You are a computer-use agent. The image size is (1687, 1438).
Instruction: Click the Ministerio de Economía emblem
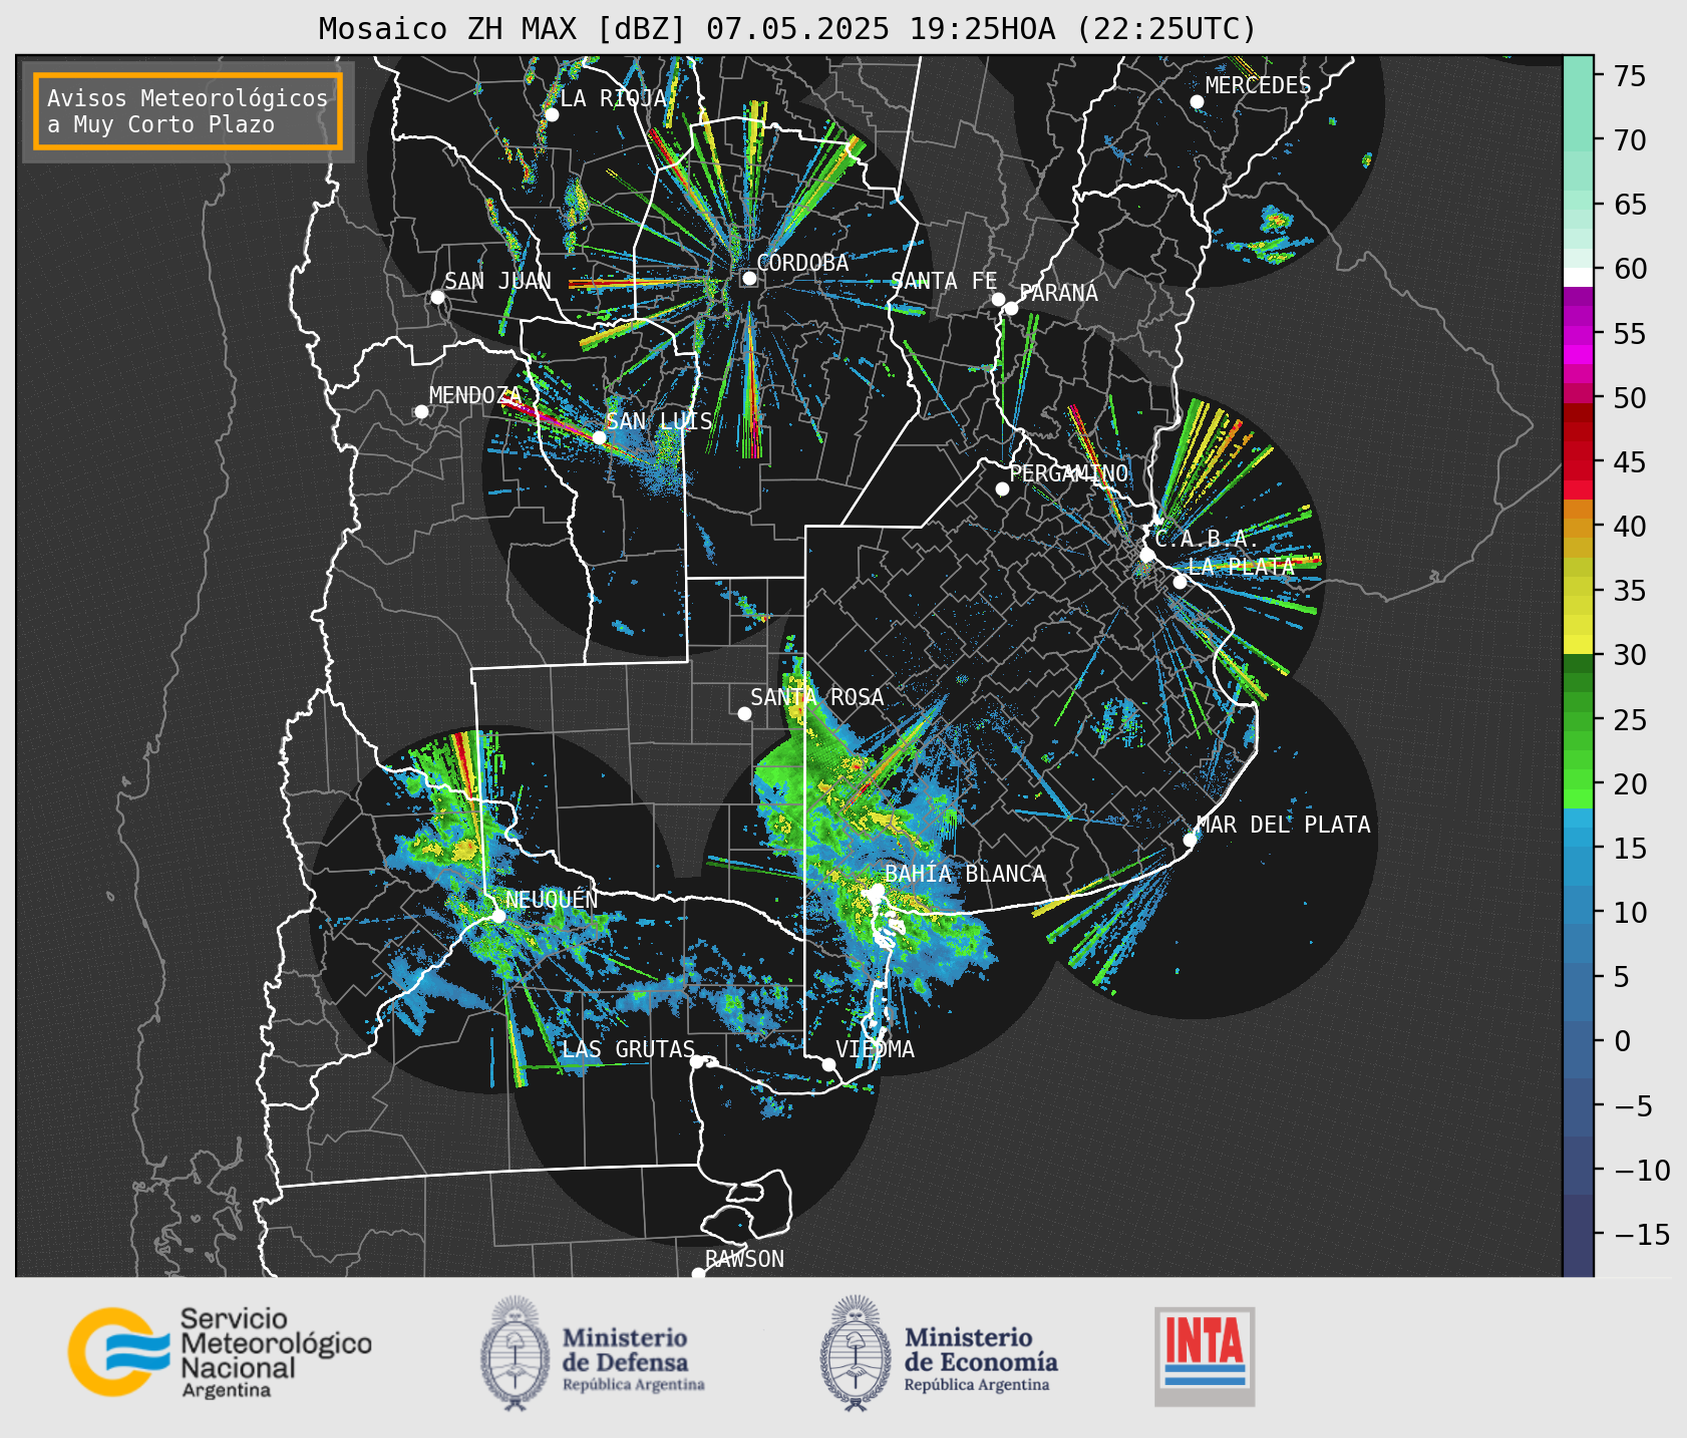coord(856,1354)
